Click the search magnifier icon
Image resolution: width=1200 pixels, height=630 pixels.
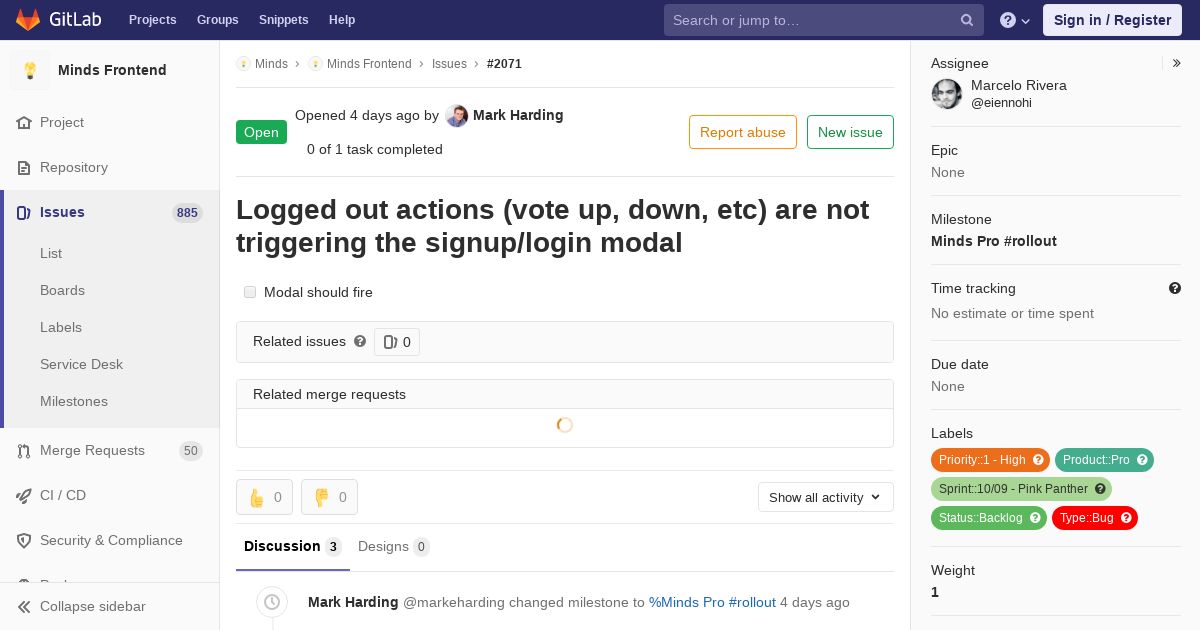pos(967,20)
